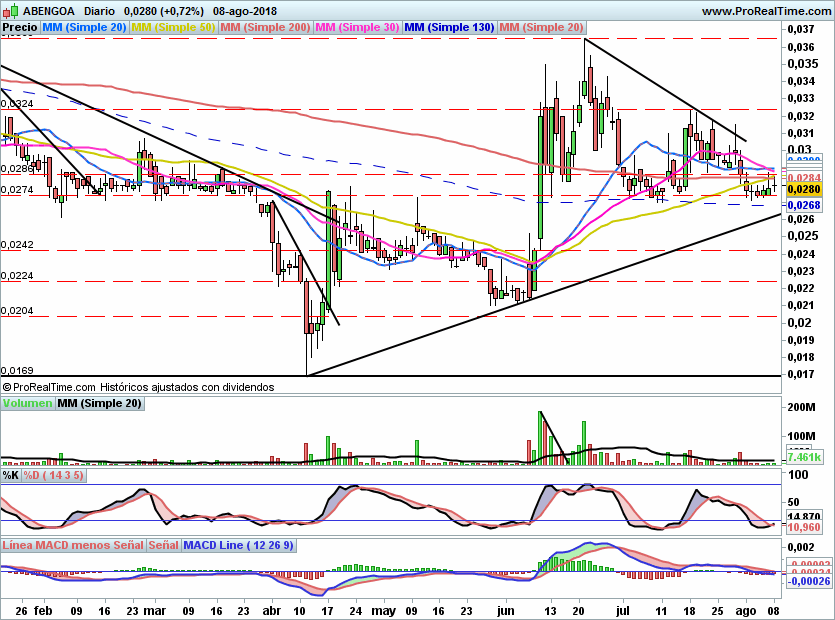Select the MM (Simple 20) label beside Volumen
The width and height of the screenshot is (835, 620).
point(100,403)
